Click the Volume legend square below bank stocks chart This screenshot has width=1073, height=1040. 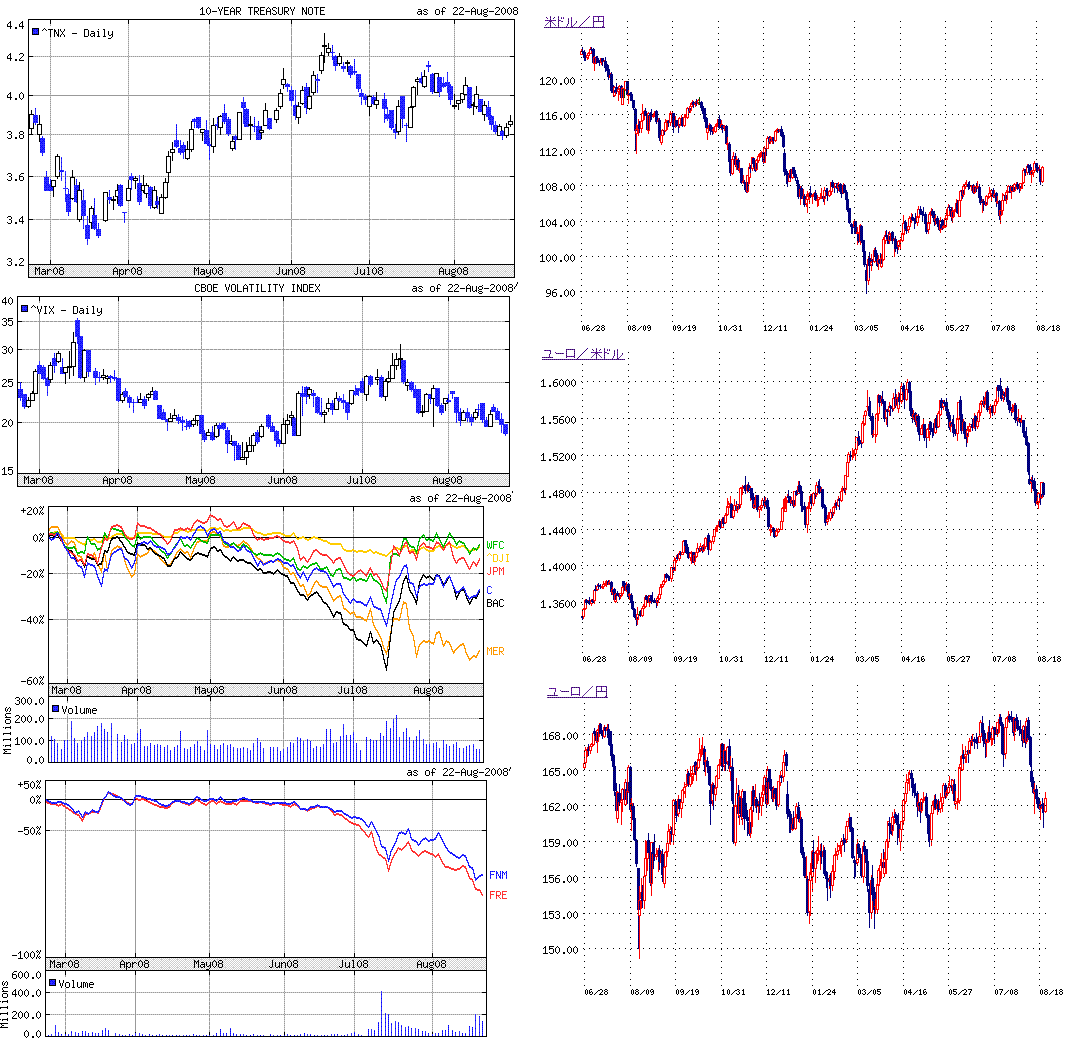[x=55, y=710]
